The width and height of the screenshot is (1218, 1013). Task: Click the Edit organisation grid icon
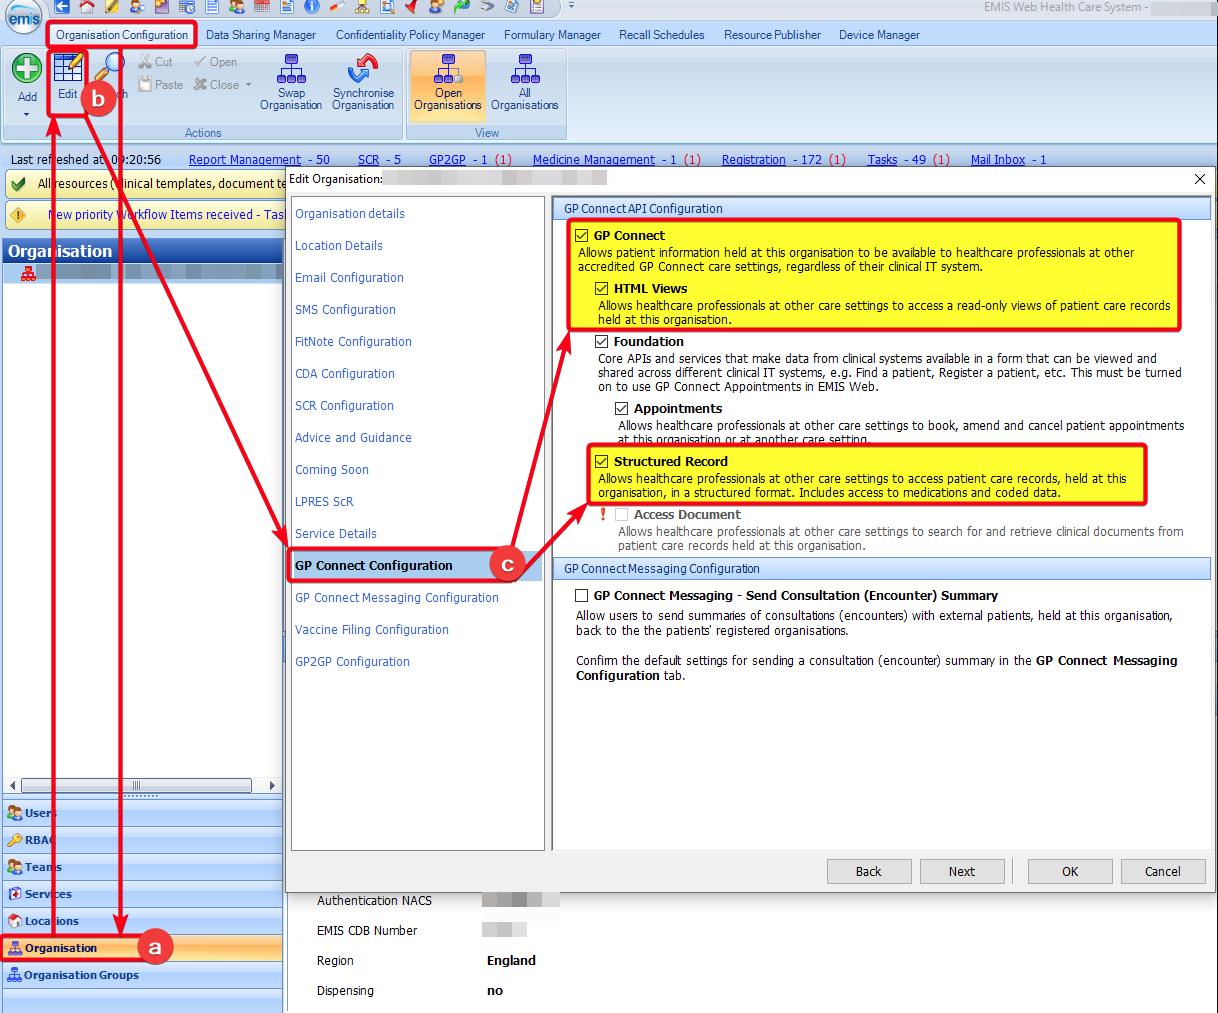coord(68,67)
